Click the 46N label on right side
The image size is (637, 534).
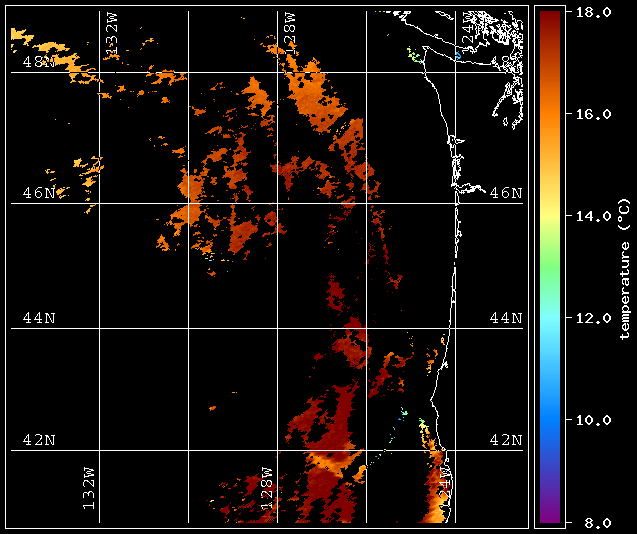[x=506, y=192]
